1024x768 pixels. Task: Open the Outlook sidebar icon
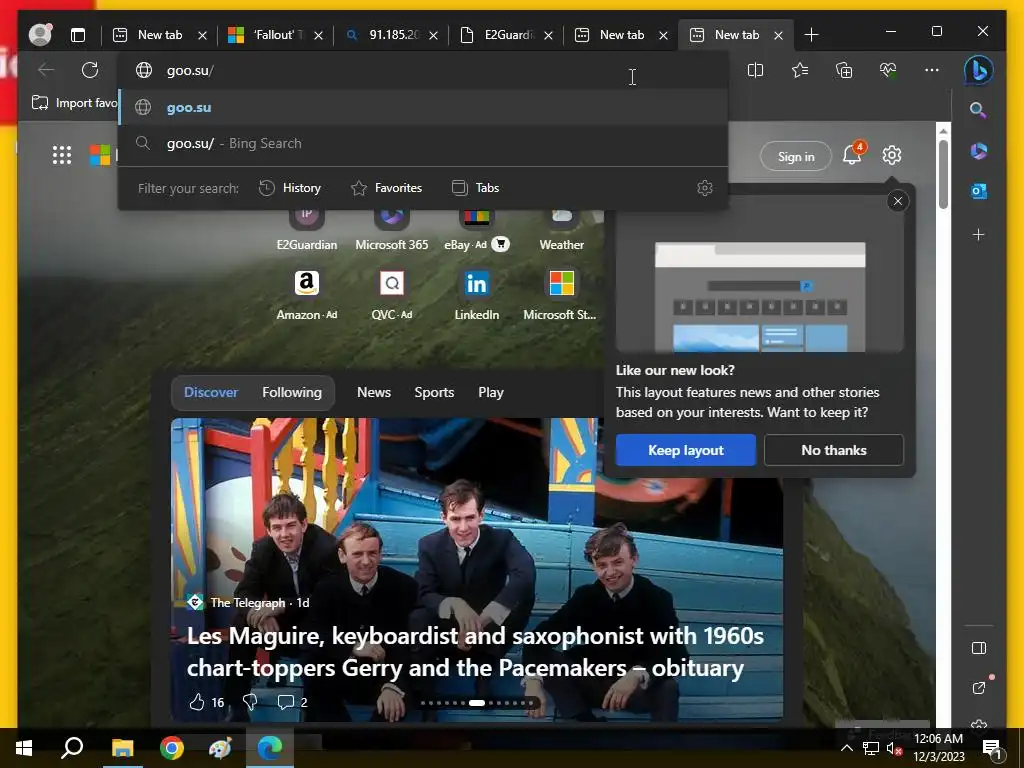[978, 191]
